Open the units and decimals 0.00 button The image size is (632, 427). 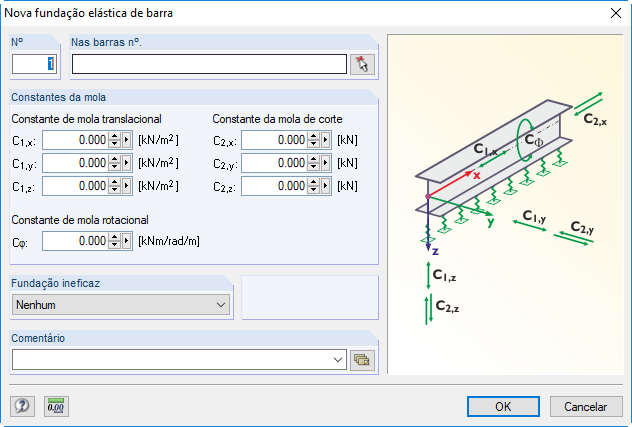(x=56, y=406)
